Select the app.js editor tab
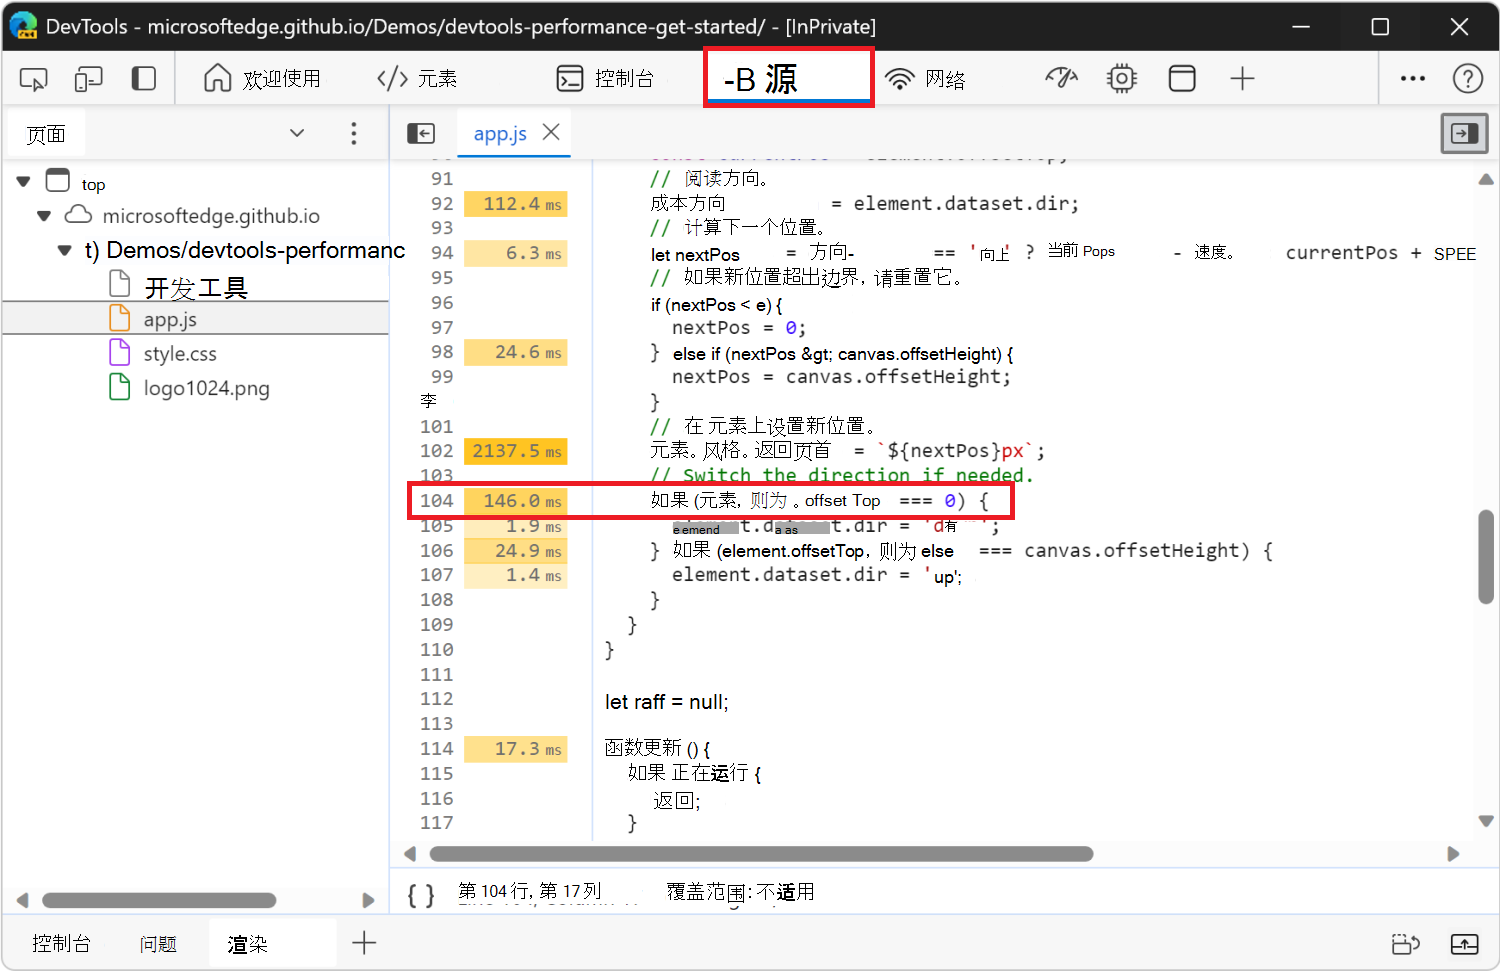The image size is (1500, 971). [x=500, y=133]
